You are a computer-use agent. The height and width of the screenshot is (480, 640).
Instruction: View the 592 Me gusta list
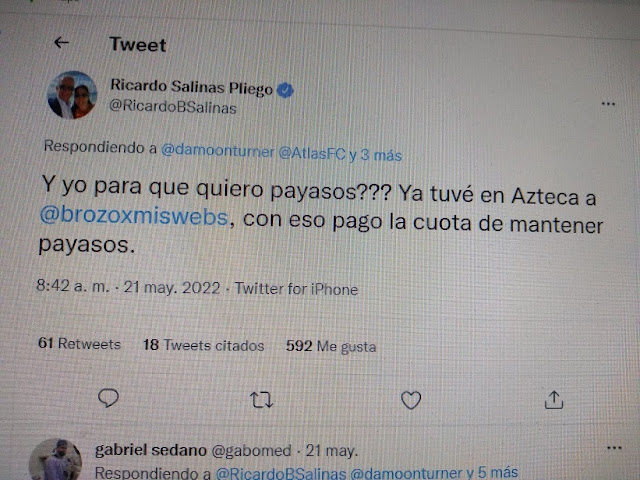click(331, 346)
